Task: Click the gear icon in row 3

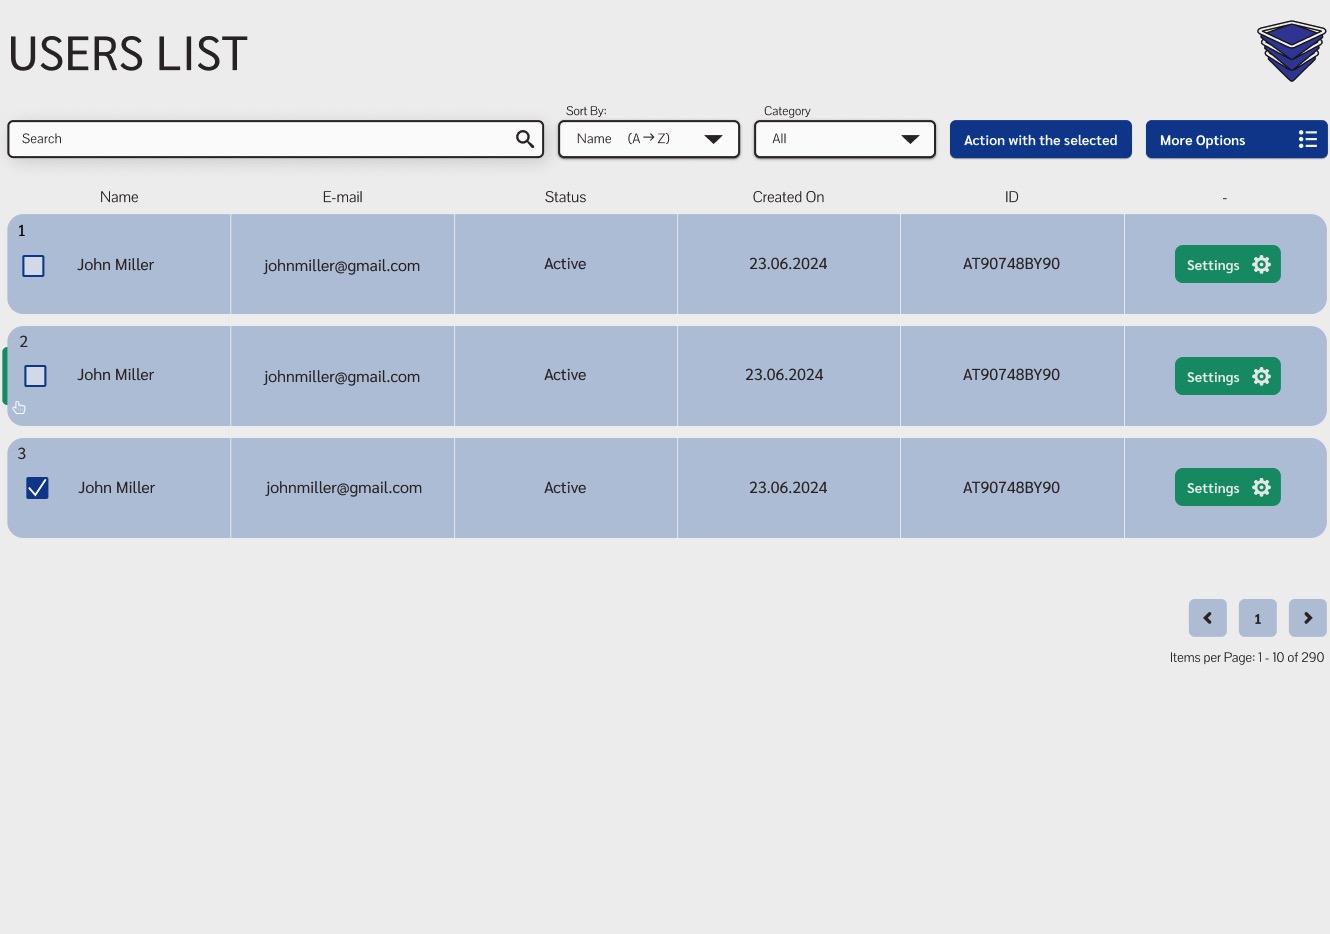Action: click(1261, 488)
